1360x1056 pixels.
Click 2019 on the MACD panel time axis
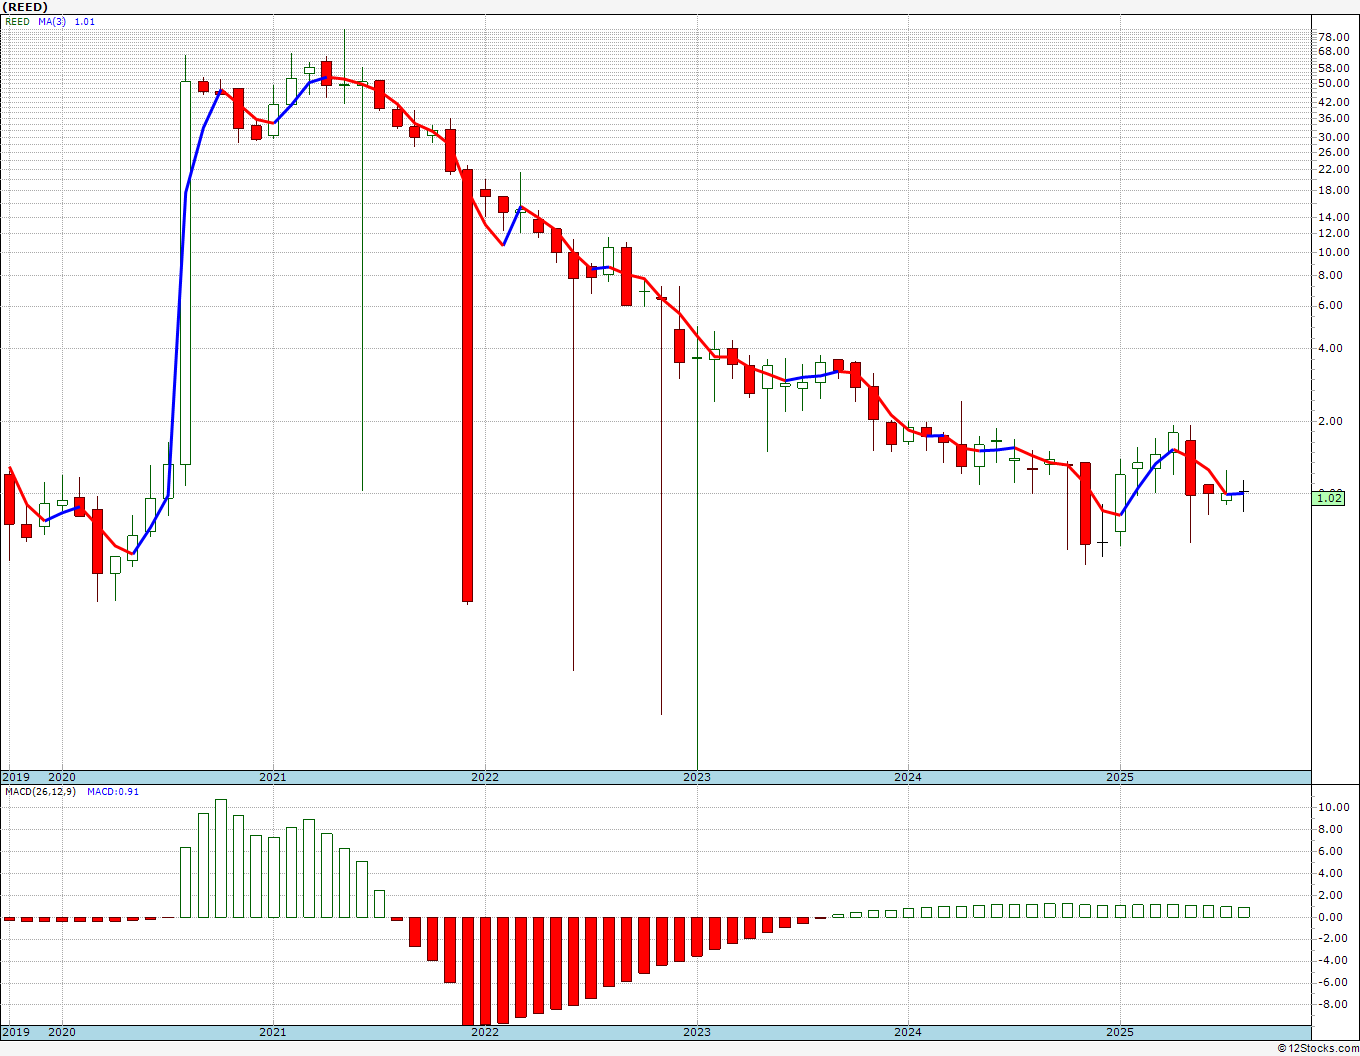coord(15,1032)
